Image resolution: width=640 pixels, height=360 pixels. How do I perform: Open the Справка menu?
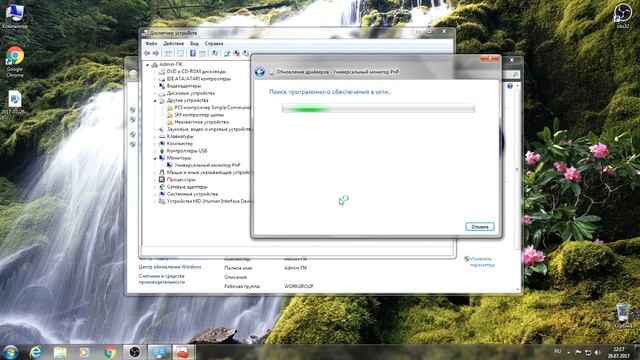(214, 43)
